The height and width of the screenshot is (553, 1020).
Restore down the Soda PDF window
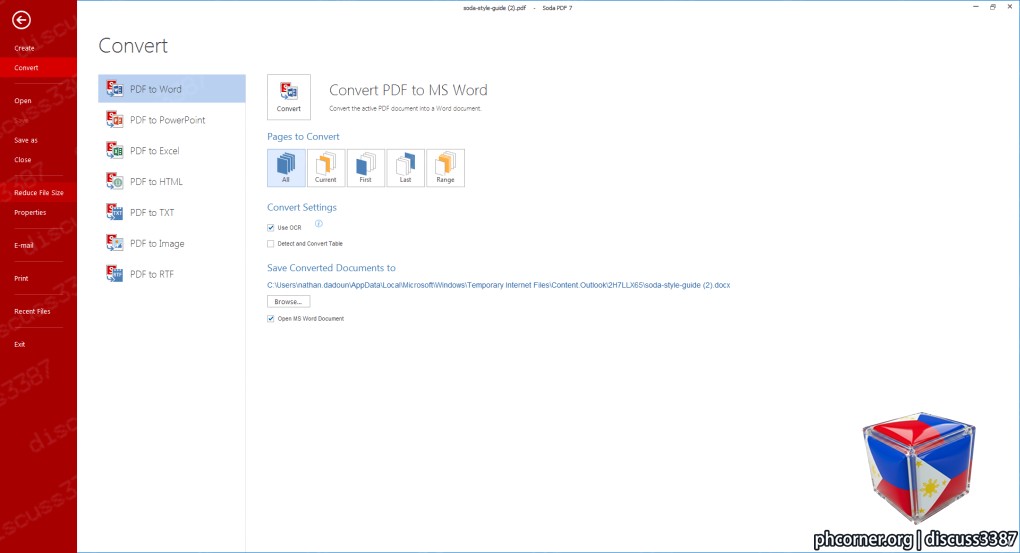click(x=993, y=7)
